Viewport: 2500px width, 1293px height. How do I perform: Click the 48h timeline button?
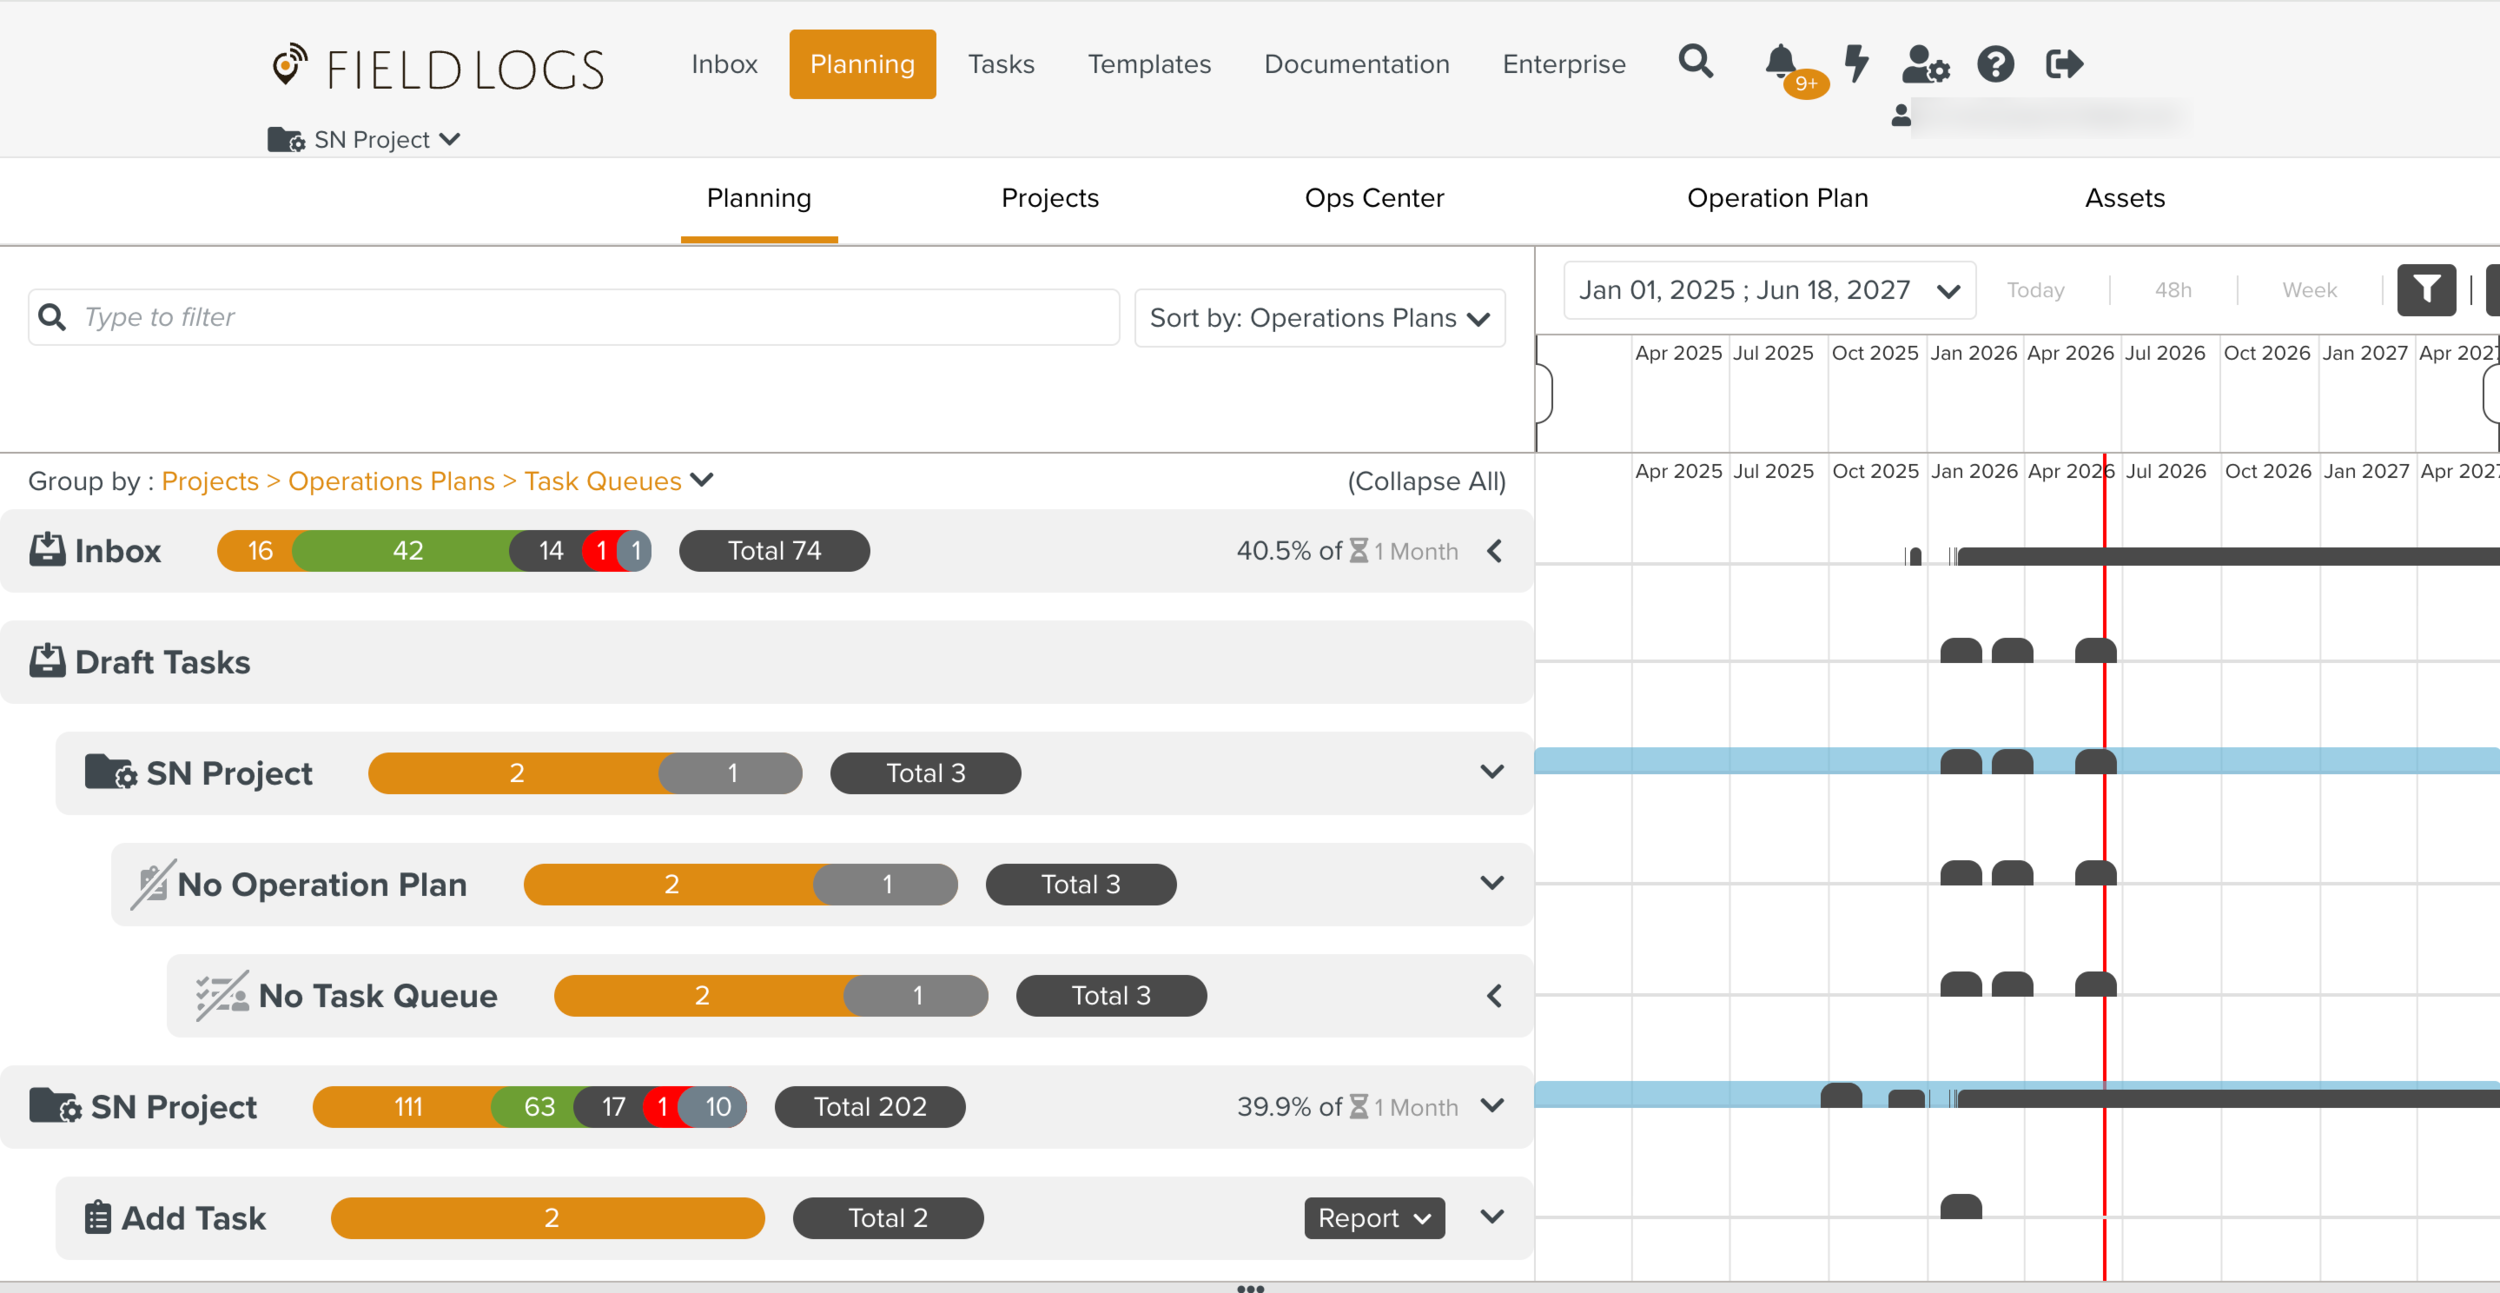(2172, 290)
